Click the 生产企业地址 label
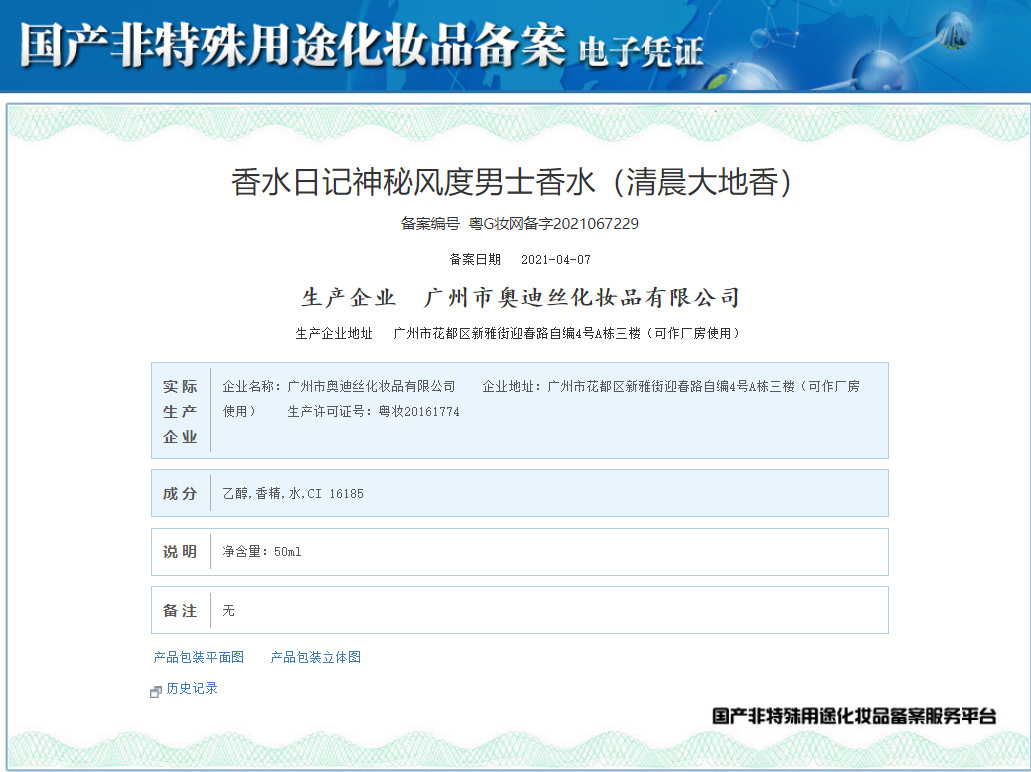The width and height of the screenshot is (1031, 772). (334, 333)
